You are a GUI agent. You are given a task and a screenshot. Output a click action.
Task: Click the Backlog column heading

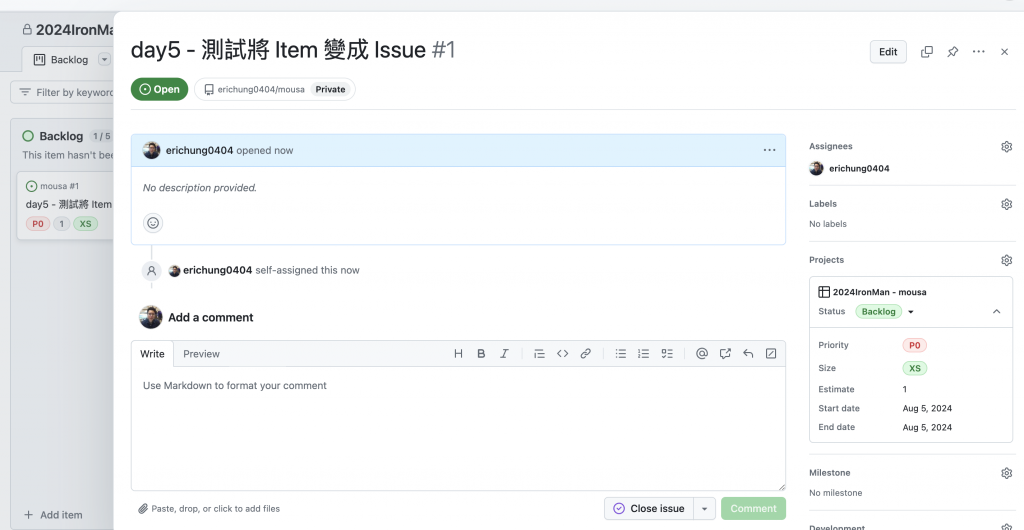pos(61,136)
